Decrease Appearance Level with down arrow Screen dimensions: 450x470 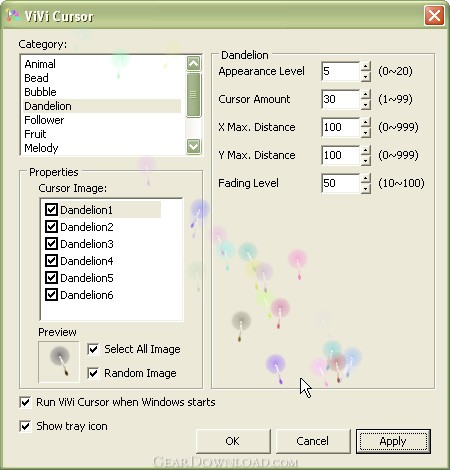click(x=366, y=76)
